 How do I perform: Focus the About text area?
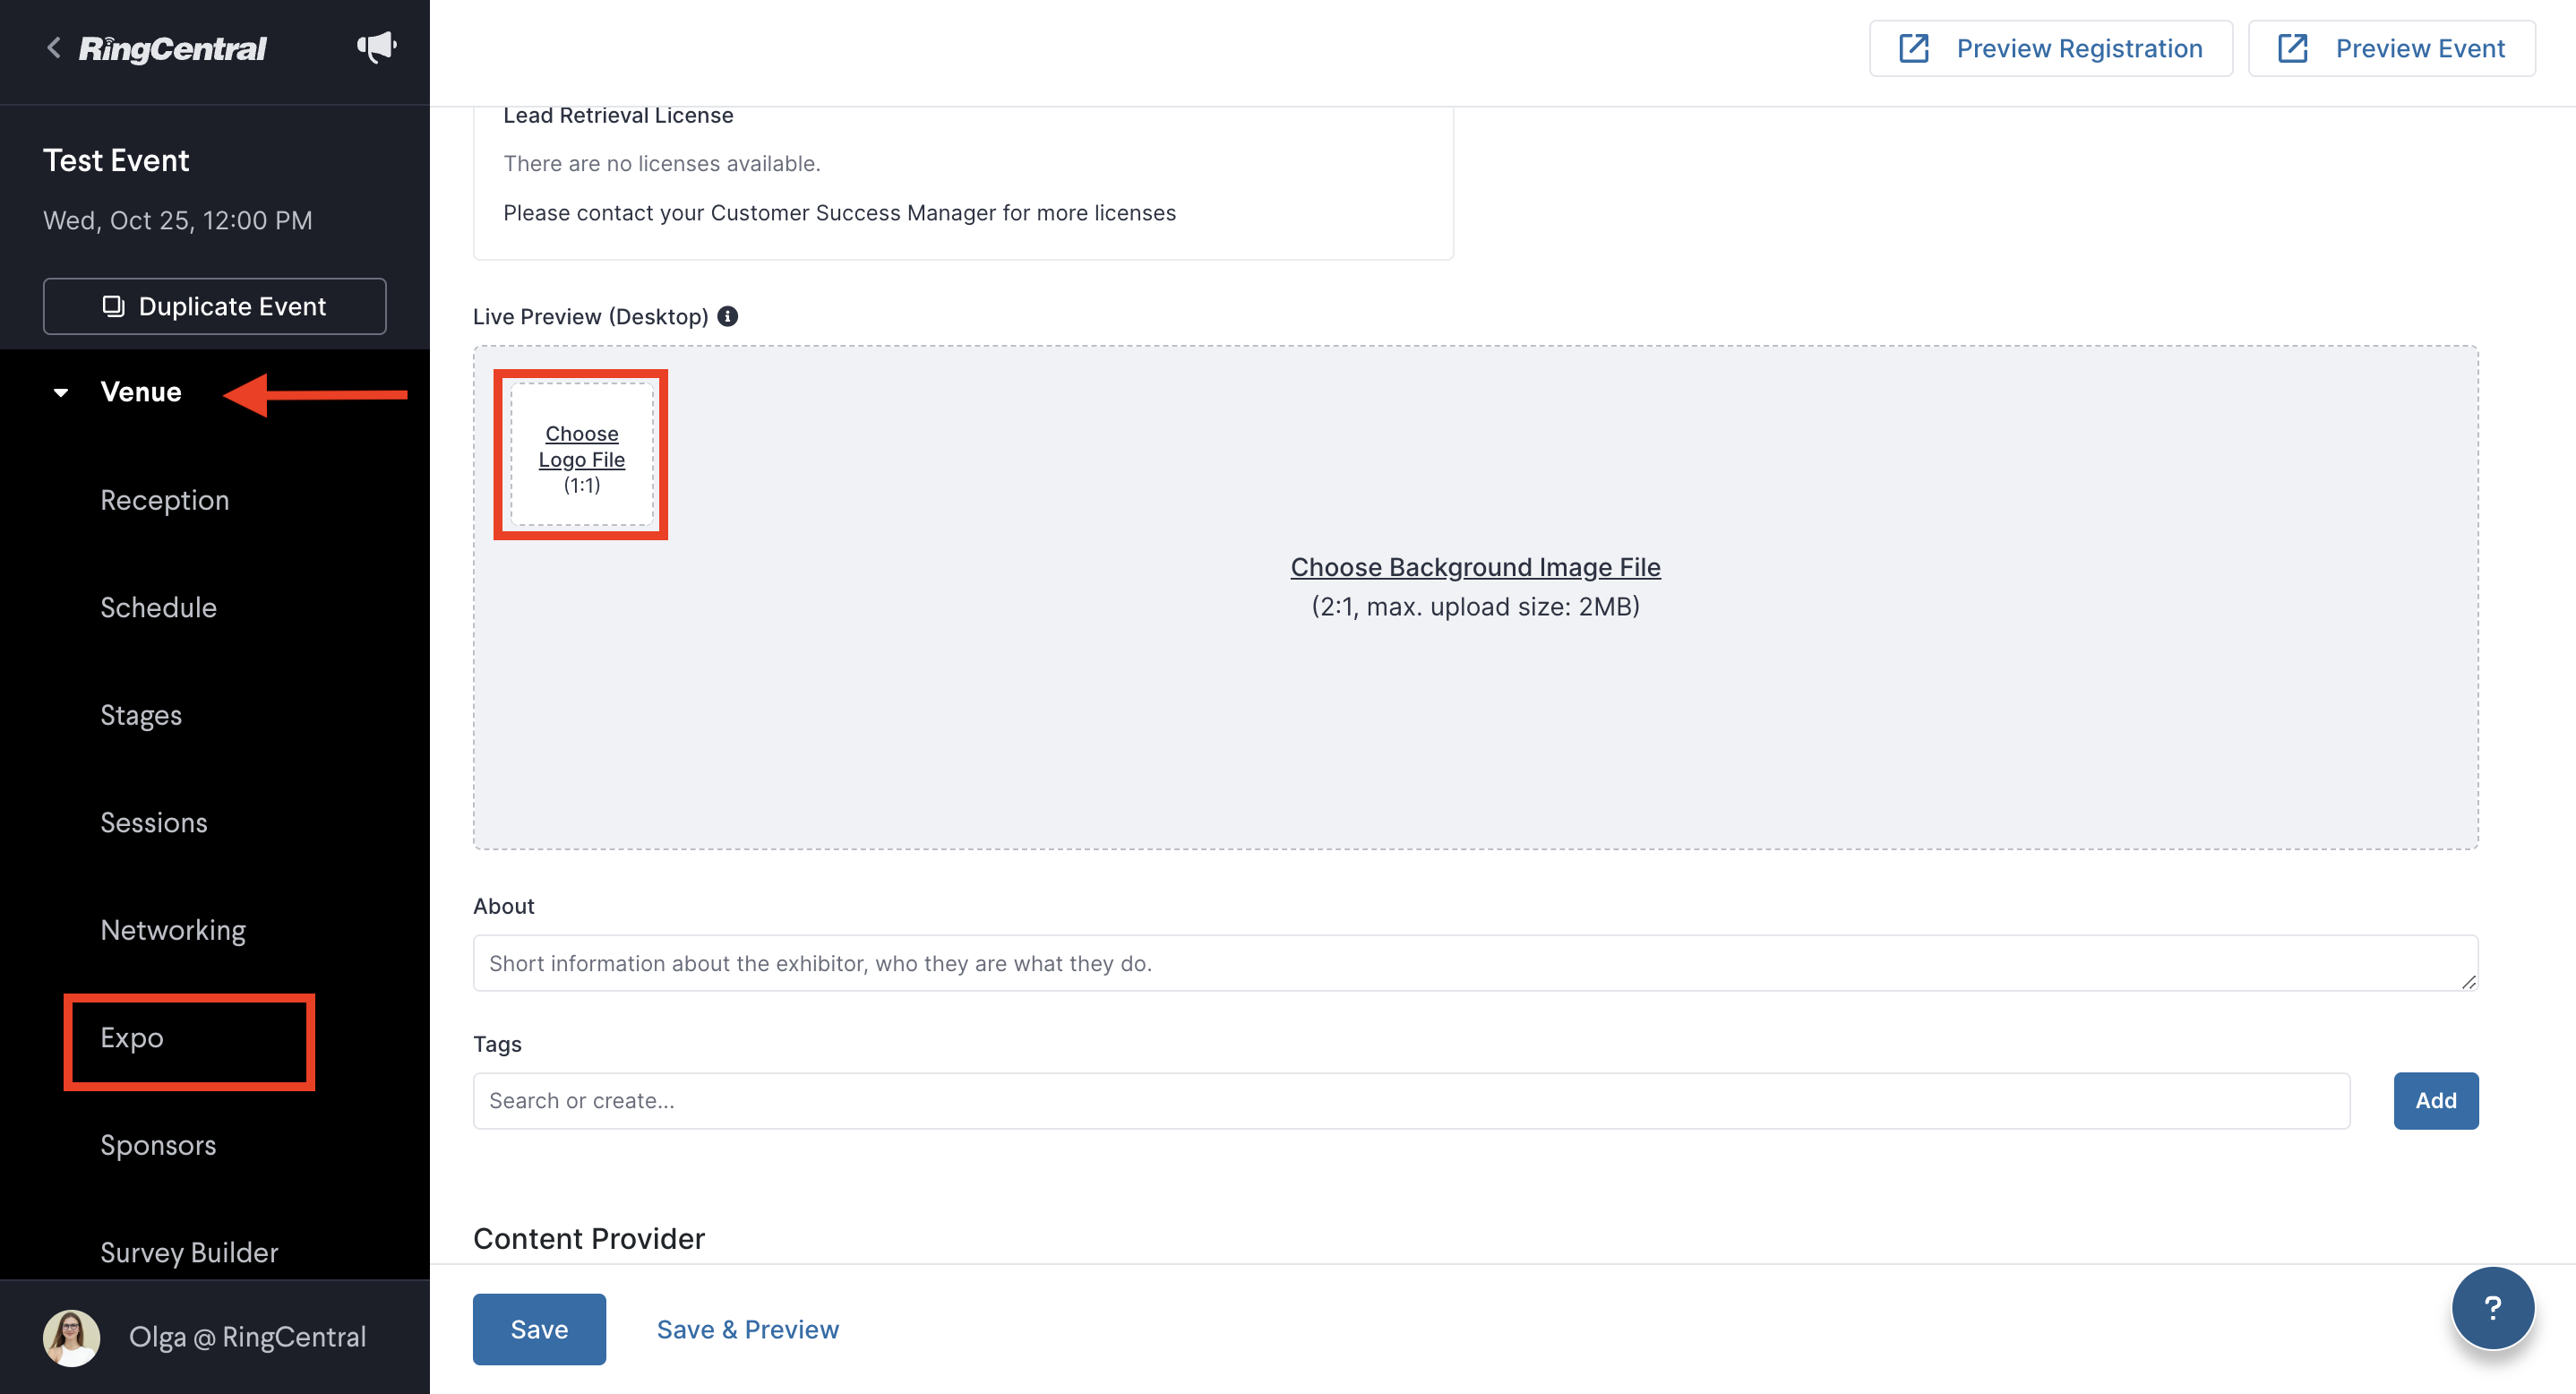point(1475,963)
